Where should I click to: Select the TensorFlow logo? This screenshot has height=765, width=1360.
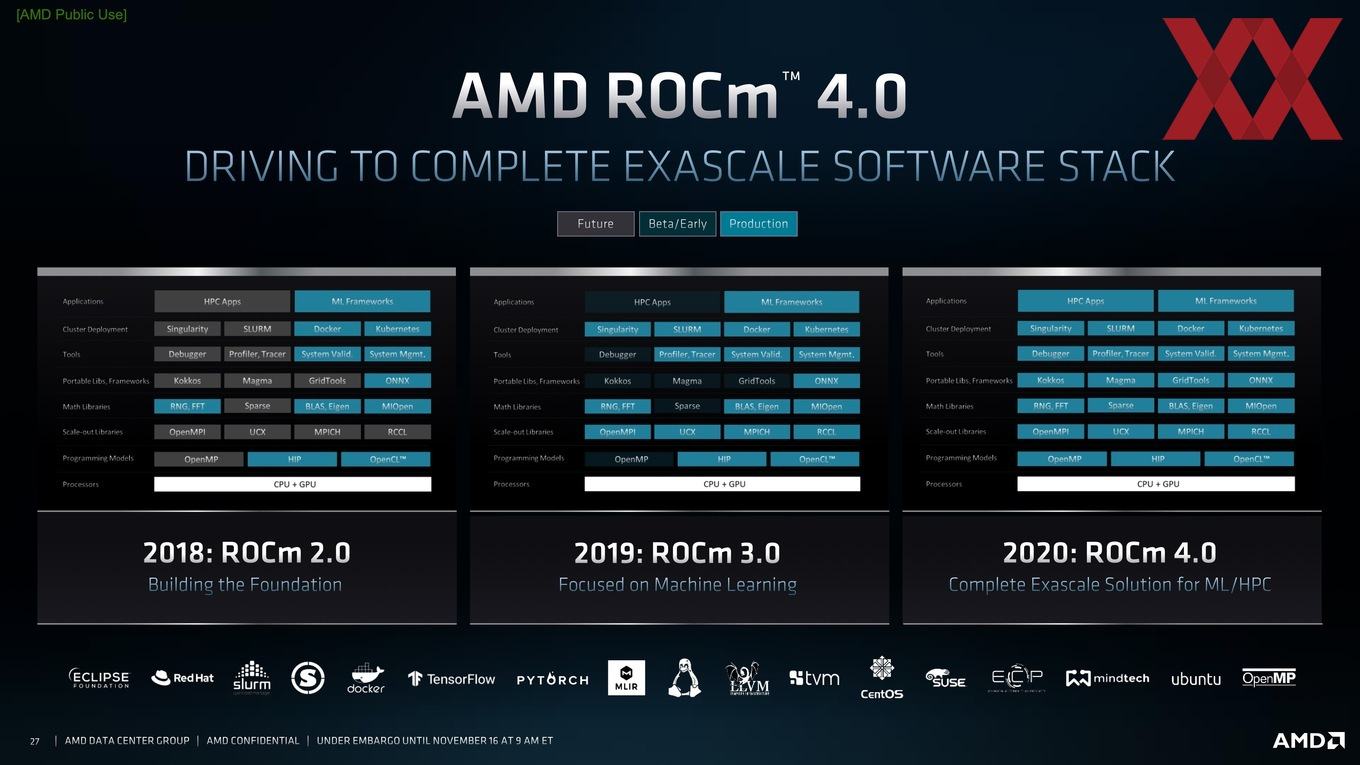(x=451, y=679)
